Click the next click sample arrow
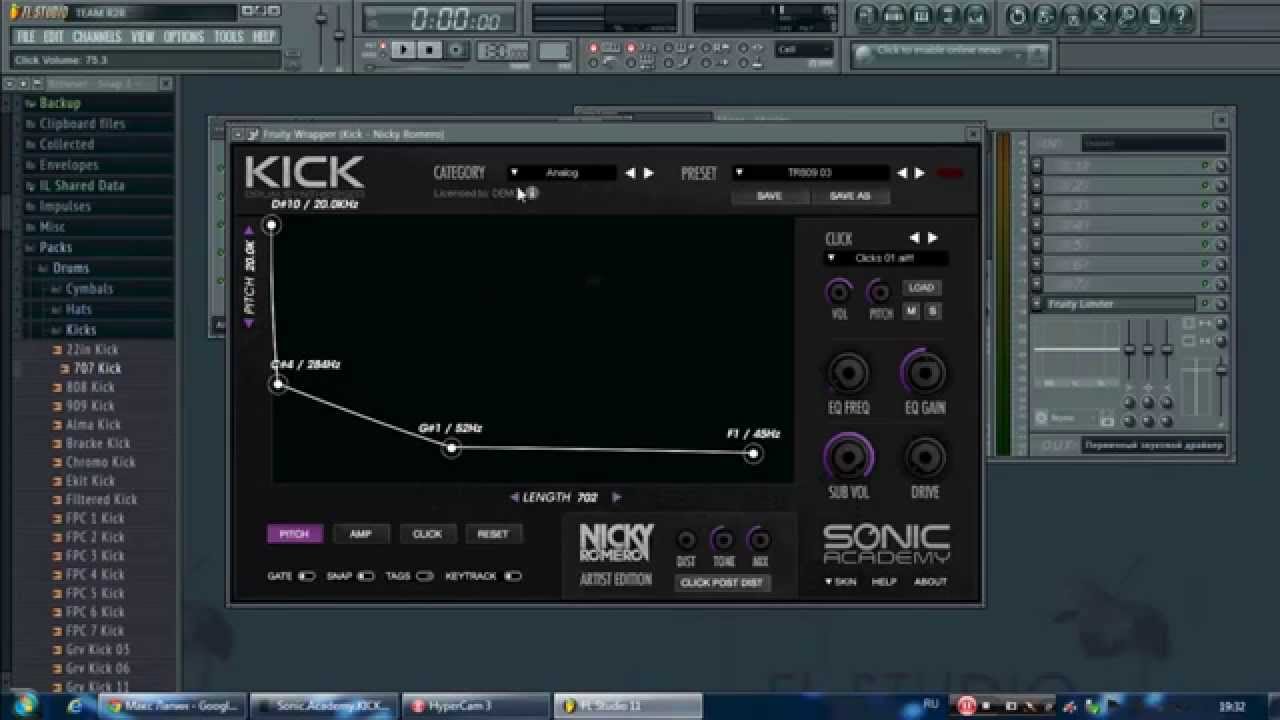The width and height of the screenshot is (1280, 720). click(x=932, y=238)
